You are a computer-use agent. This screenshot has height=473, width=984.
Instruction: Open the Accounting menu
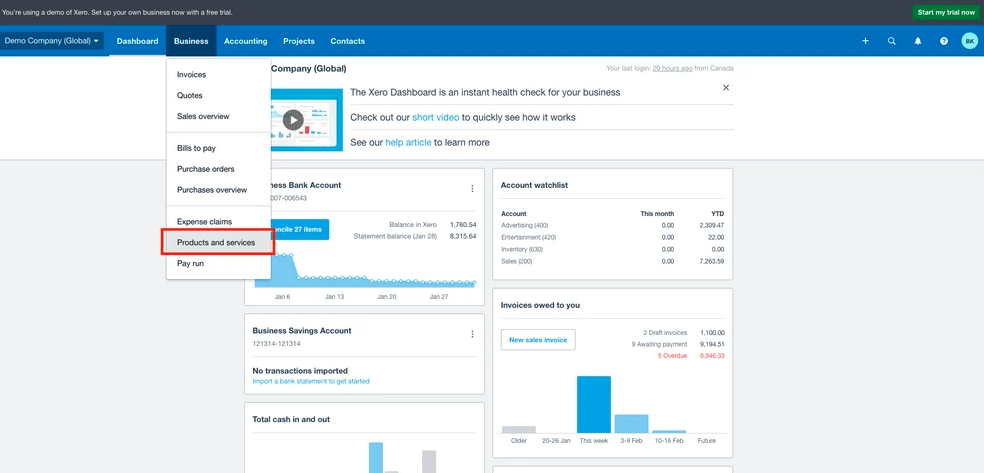coord(245,41)
